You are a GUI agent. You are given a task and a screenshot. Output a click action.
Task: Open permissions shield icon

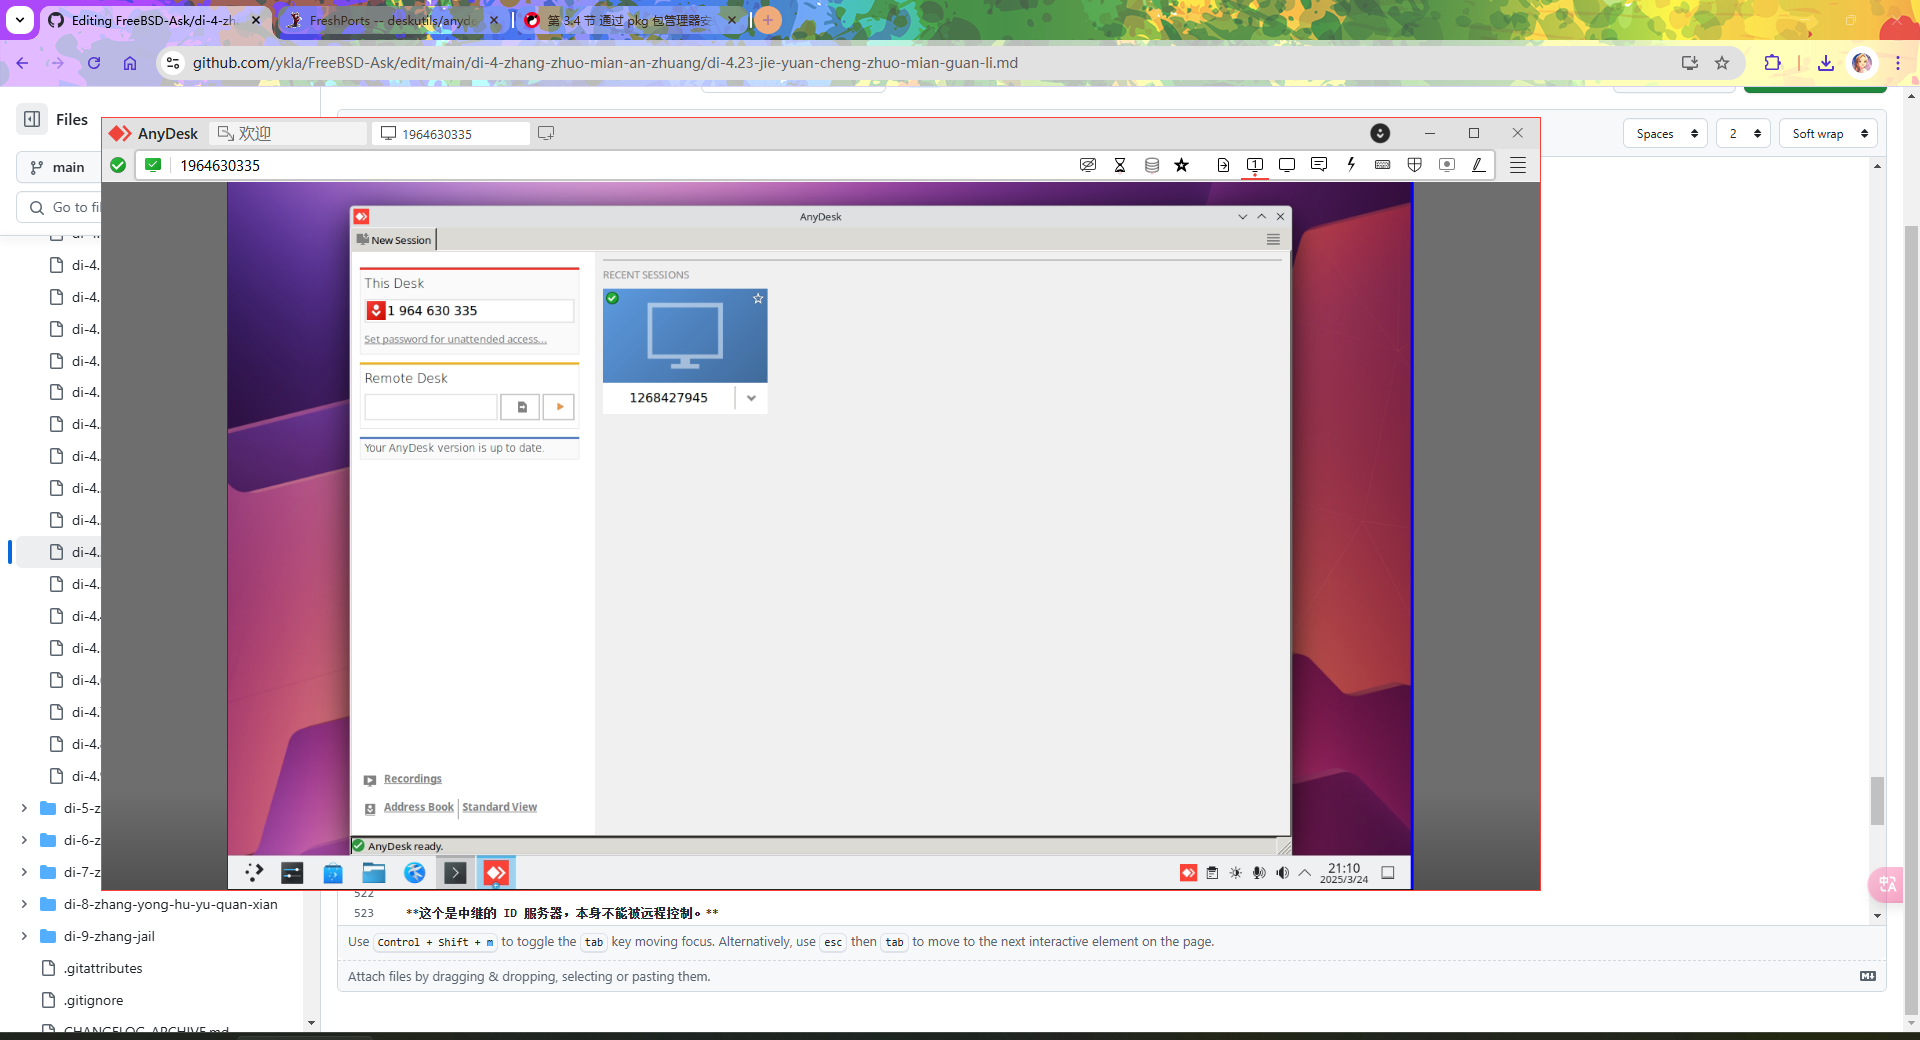click(1415, 165)
